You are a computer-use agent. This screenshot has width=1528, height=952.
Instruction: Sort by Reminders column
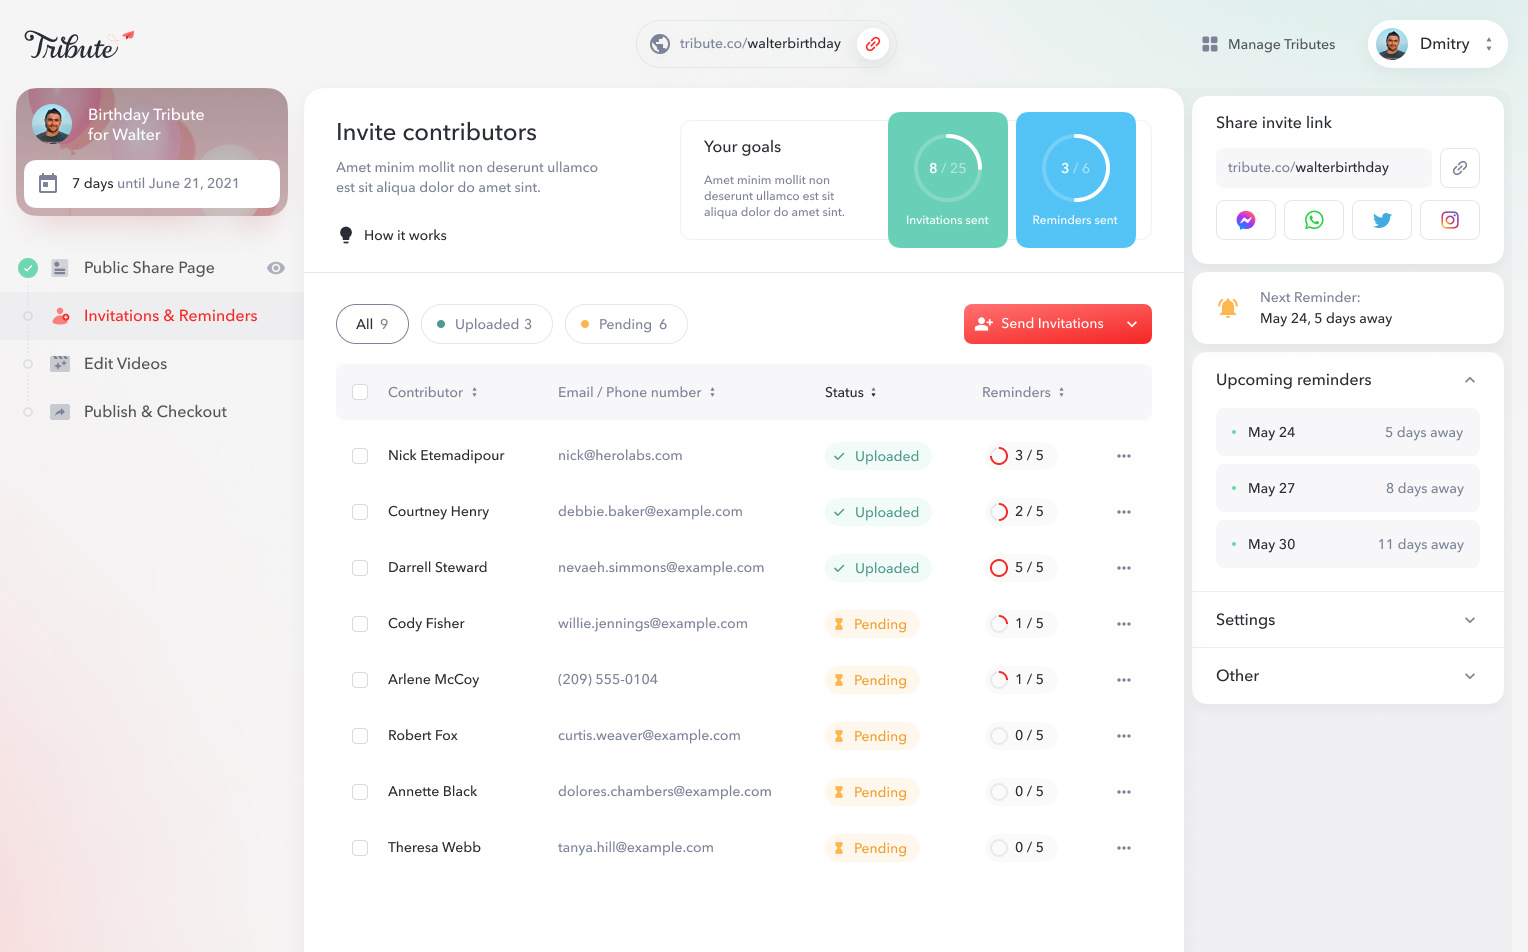point(1023,392)
